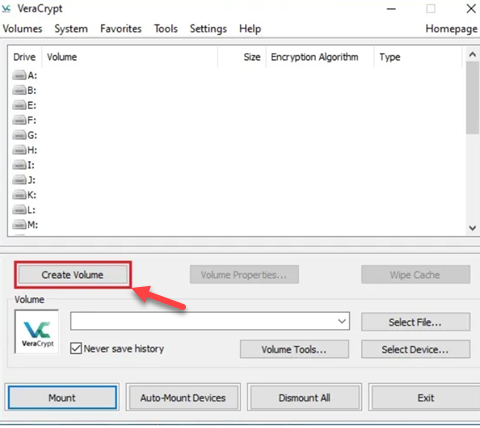Select the "L:" drive letter text

click(x=32, y=210)
